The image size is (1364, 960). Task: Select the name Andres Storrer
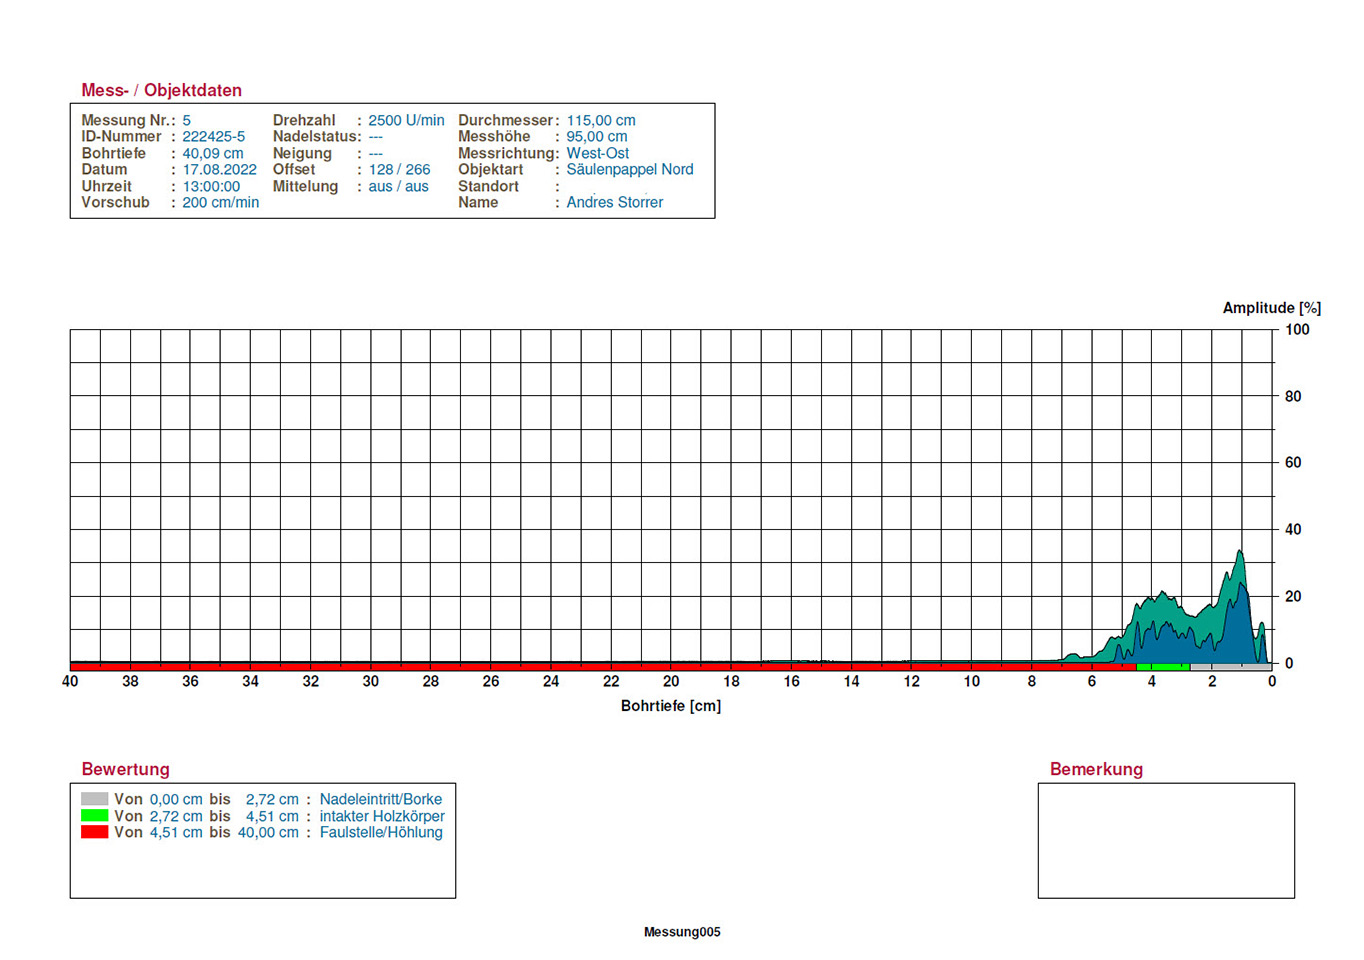click(x=614, y=202)
